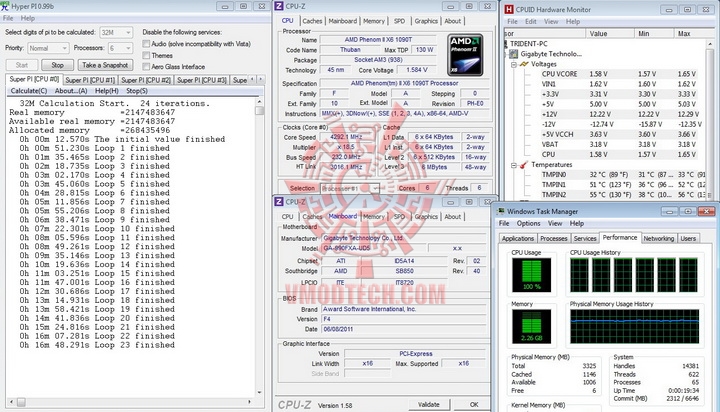720x412 pixels.
Task: Toggle the Audio service checkbox in Hyper PI
Action: pyautogui.click(x=146, y=44)
